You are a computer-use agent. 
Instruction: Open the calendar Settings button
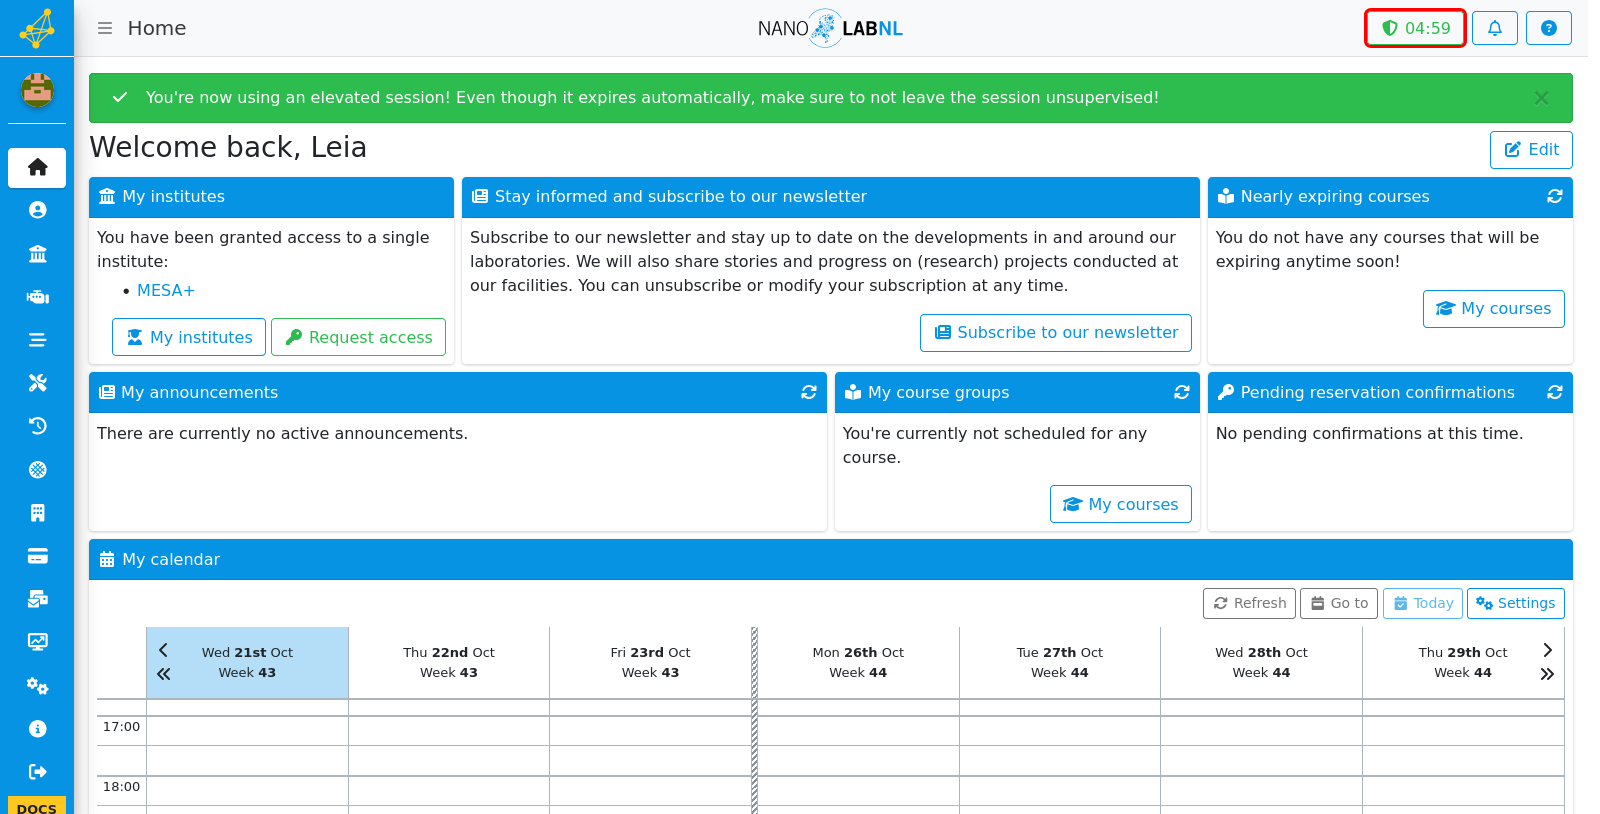coord(1515,603)
